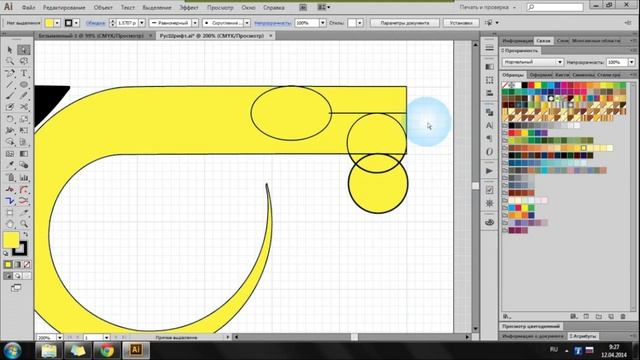
Task: Click the Установки button
Action: [x=461, y=23]
